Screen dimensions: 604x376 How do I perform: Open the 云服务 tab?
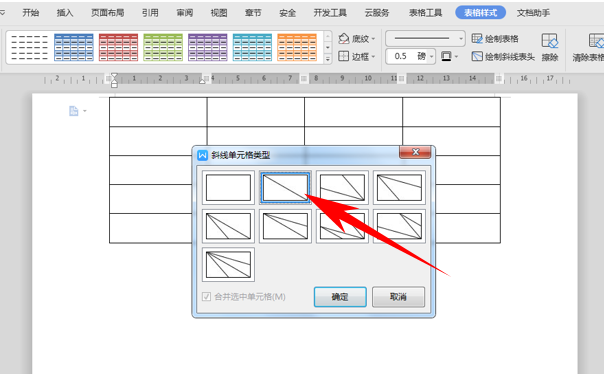[377, 13]
